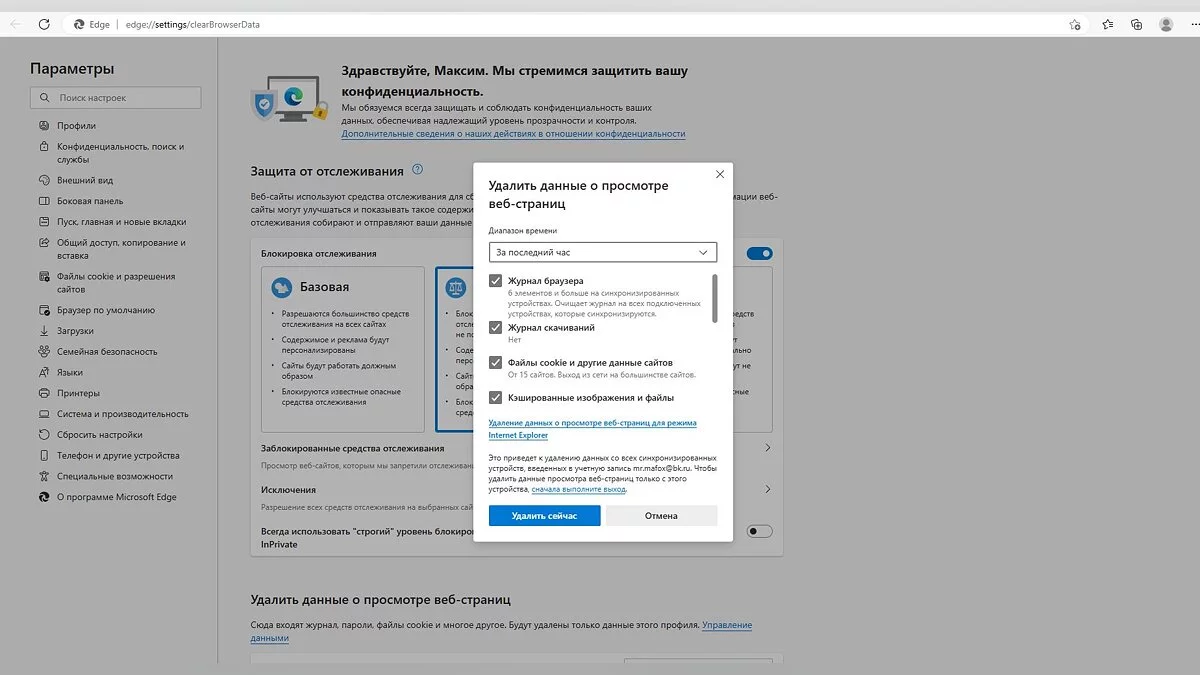Image resolution: width=1200 pixels, height=675 pixels.
Task: Toggle Файлы cookie и другие данные сайтов checkbox
Action: [x=495, y=362]
